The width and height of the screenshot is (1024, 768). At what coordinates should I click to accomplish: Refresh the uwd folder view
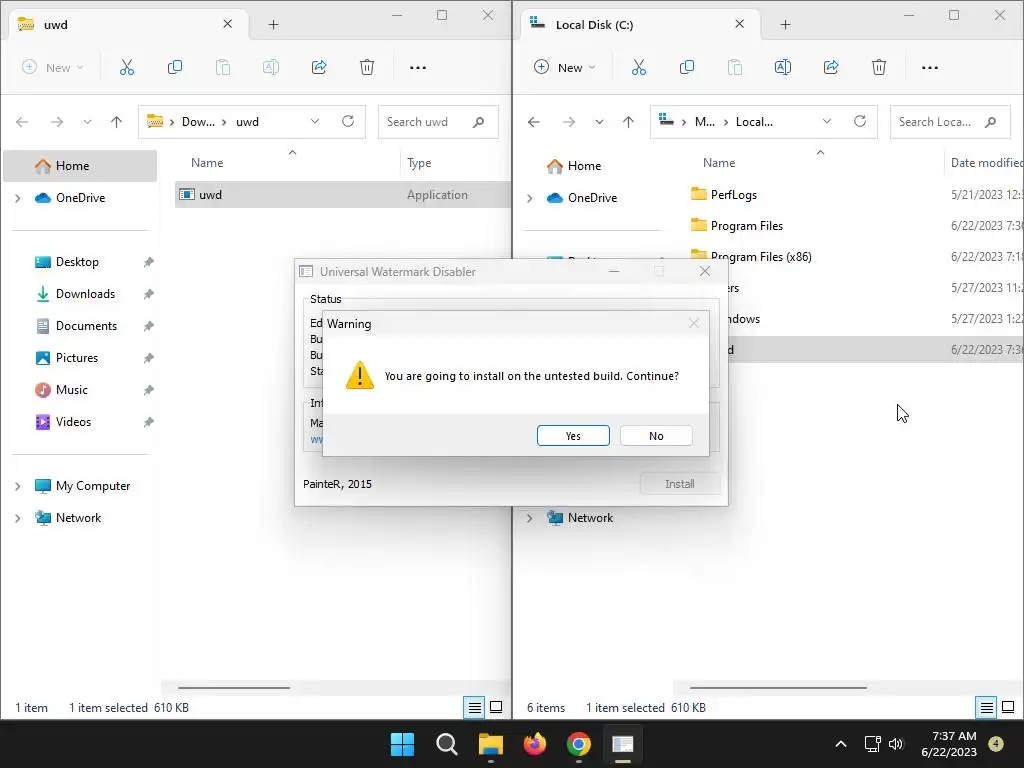[x=348, y=121]
